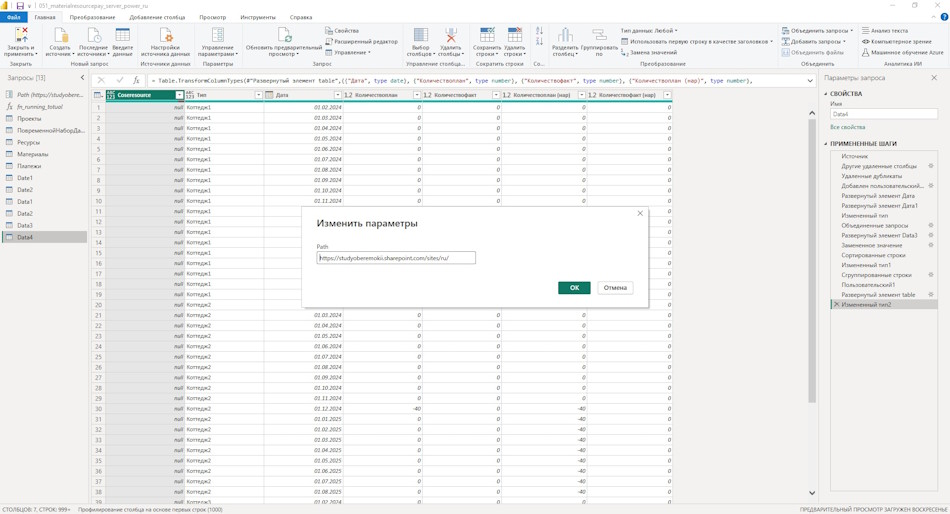This screenshot has width=950, height=514.
Task: Switch to the Инструменты tab
Action: (257, 17)
